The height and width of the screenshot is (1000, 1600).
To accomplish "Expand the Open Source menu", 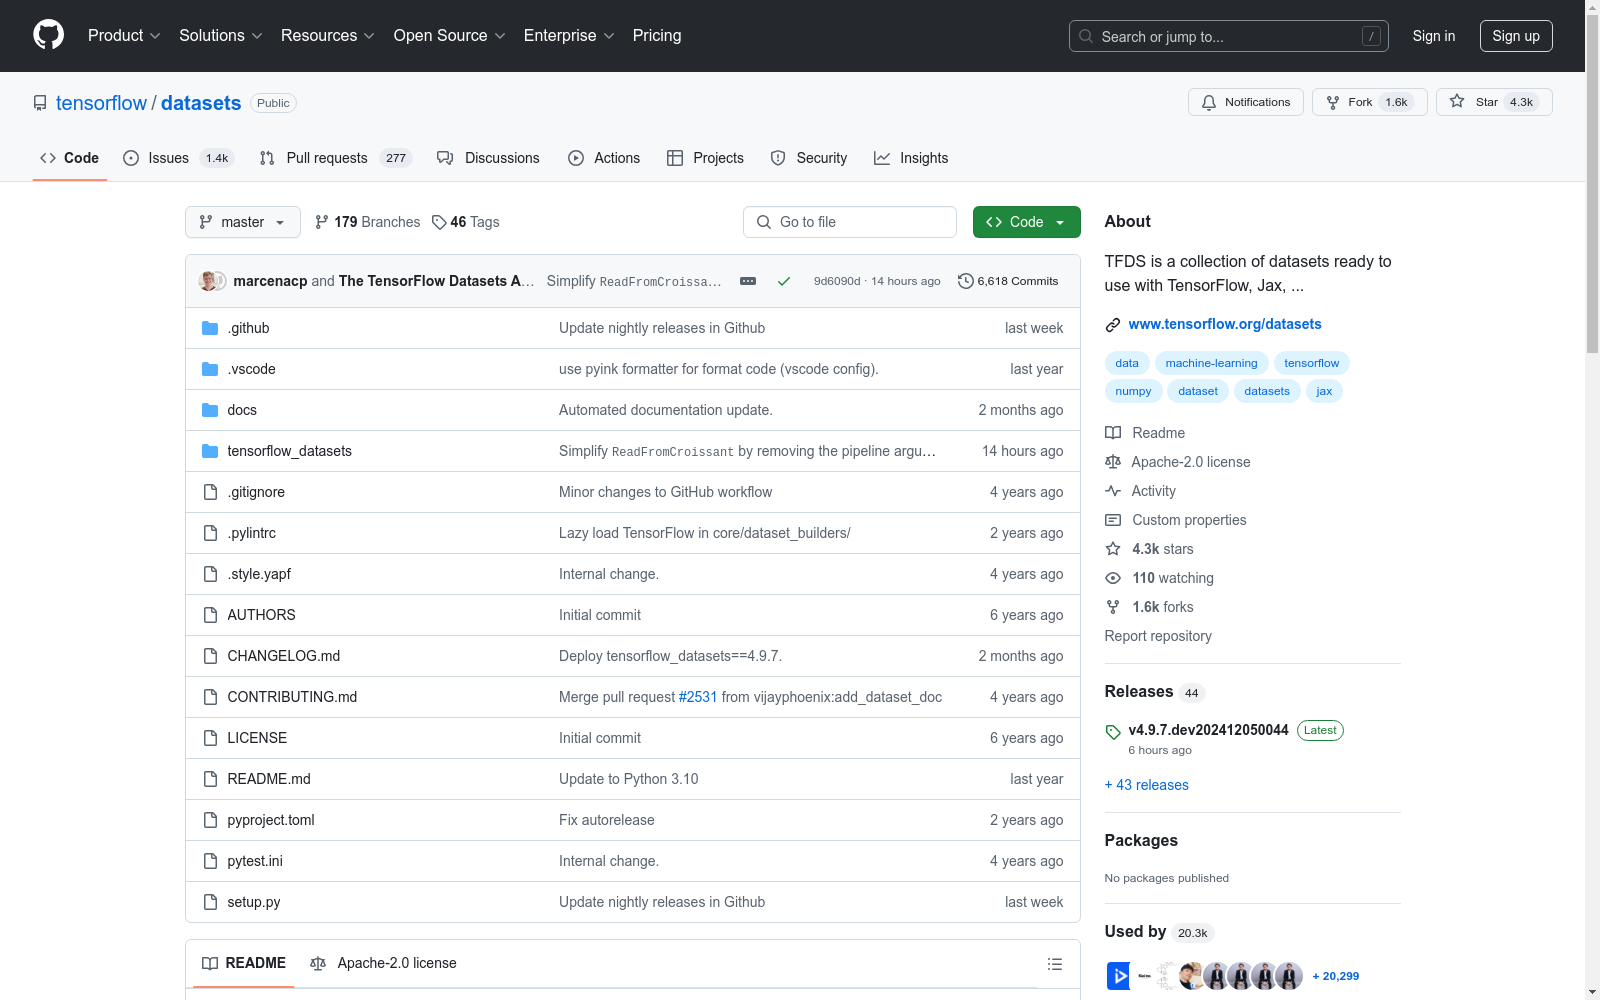I will (450, 36).
